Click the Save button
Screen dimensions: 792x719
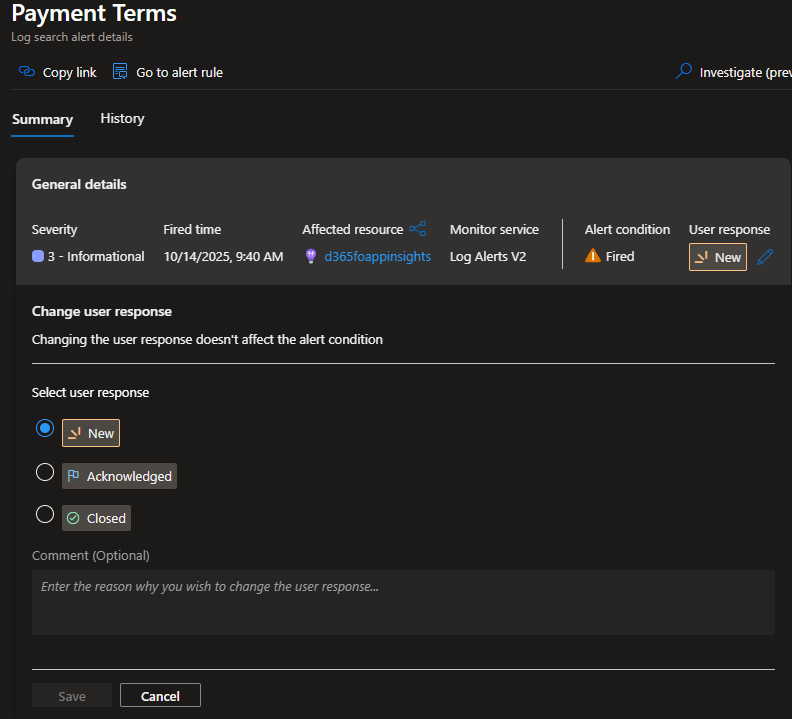(x=72, y=696)
